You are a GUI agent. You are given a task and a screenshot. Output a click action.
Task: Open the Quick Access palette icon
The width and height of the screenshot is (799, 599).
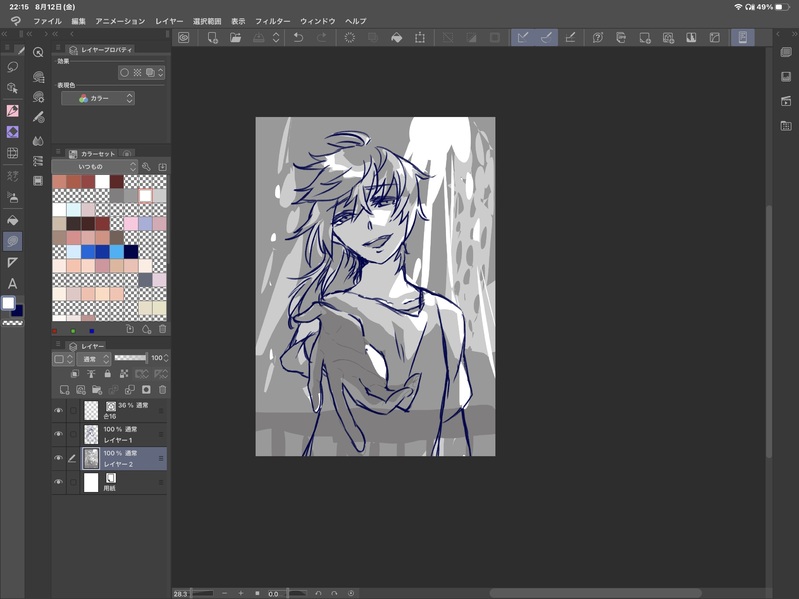(x=38, y=52)
